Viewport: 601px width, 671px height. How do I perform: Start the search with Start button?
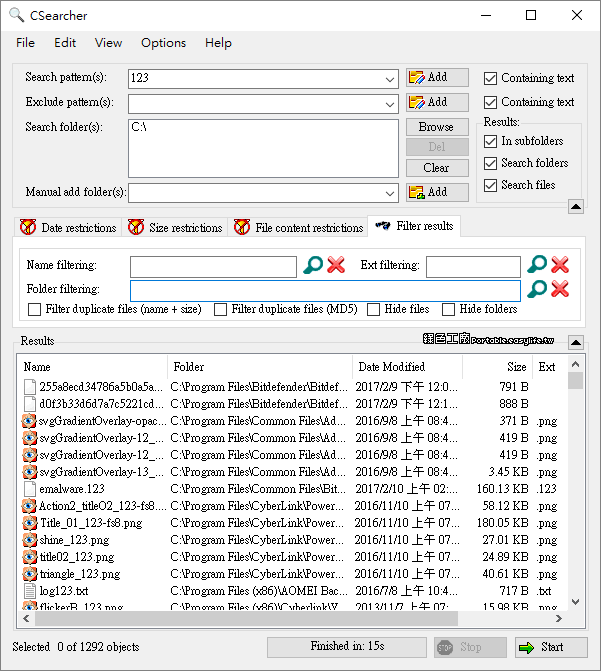point(551,647)
